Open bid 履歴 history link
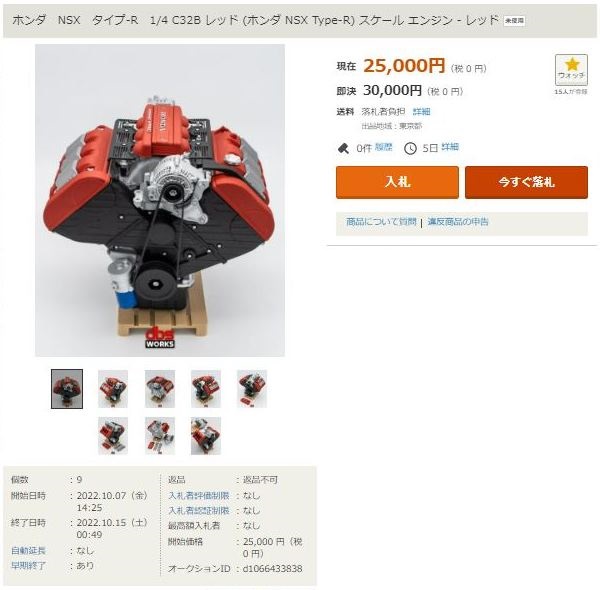600x590 pixels. click(x=383, y=147)
